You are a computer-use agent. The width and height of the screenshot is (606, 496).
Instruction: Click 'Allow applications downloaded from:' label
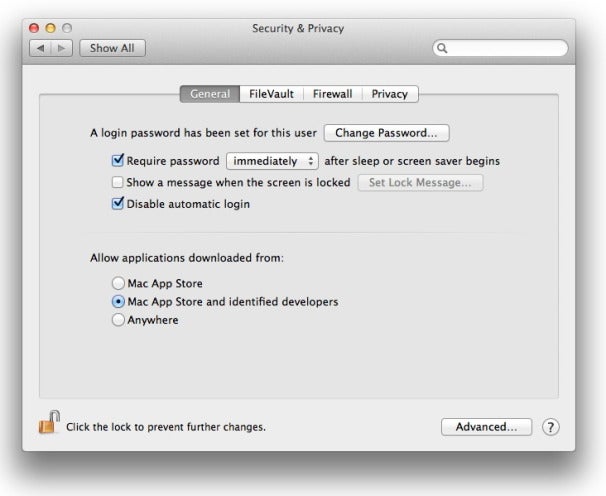(x=187, y=258)
